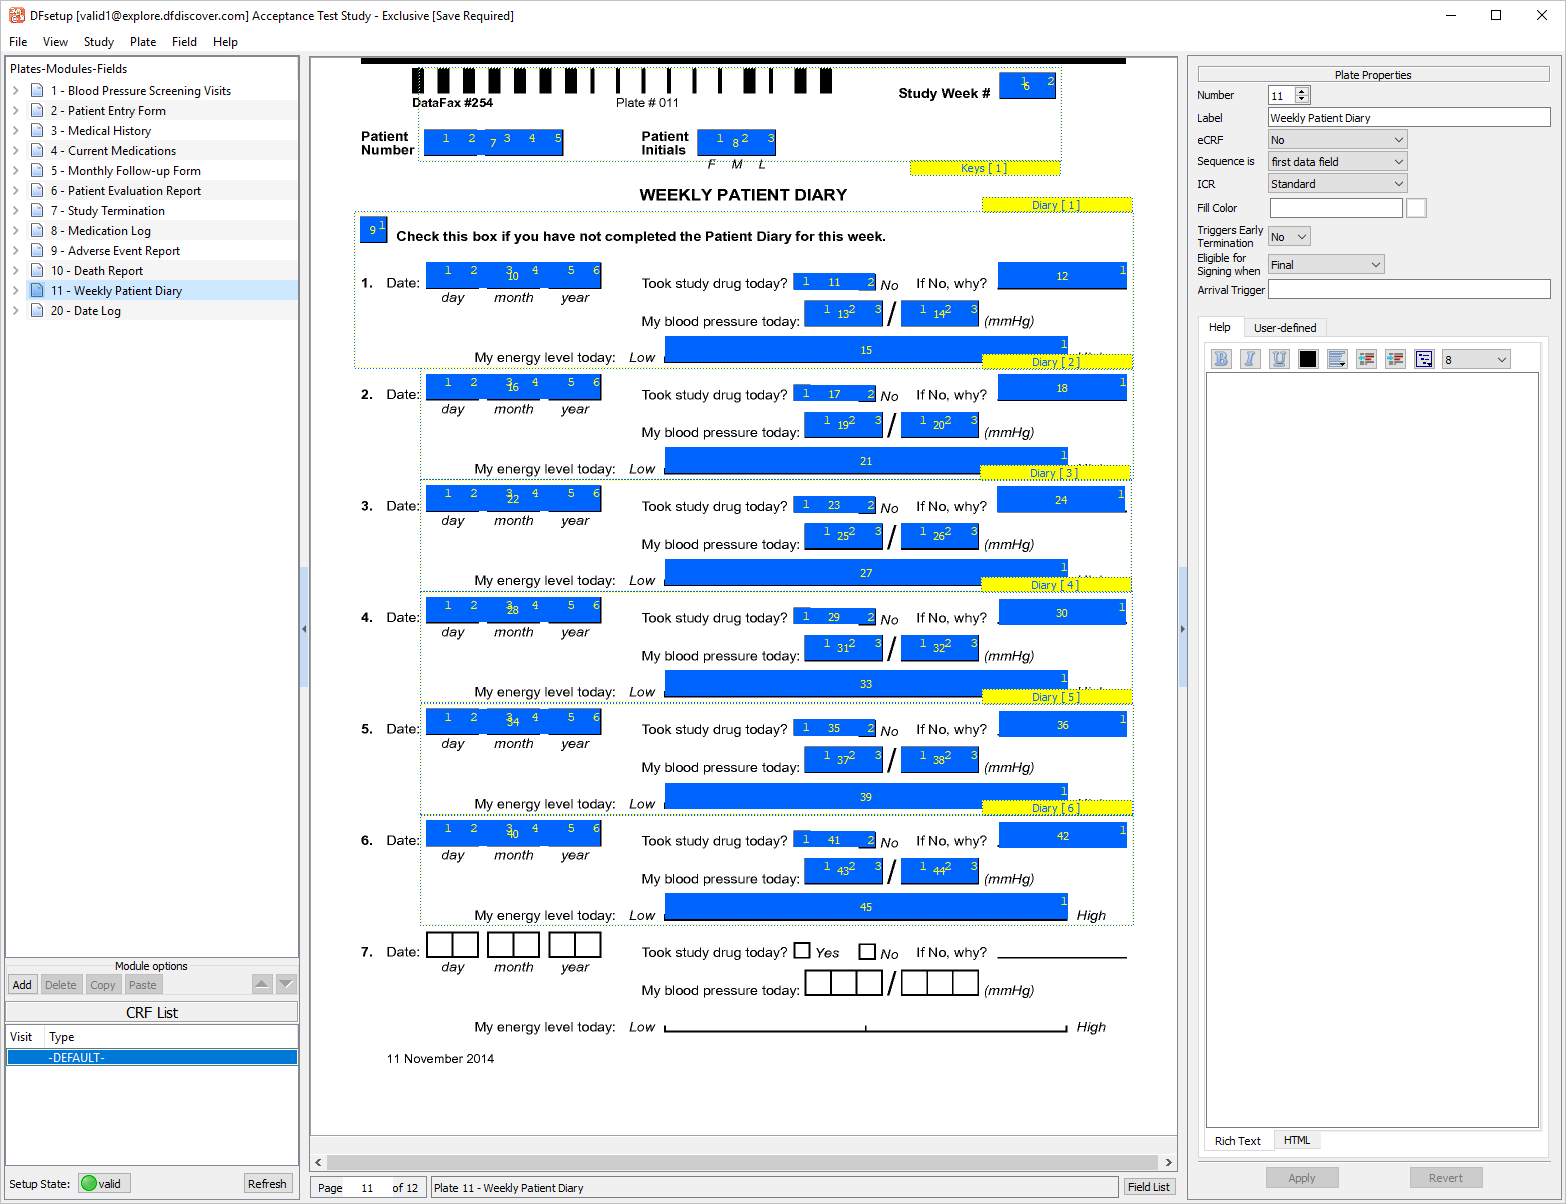The width and height of the screenshot is (1566, 1204).
Task: Open the Eligible for Signing when dropdown
Action: pyautogui.click(x=1326, y=265)
